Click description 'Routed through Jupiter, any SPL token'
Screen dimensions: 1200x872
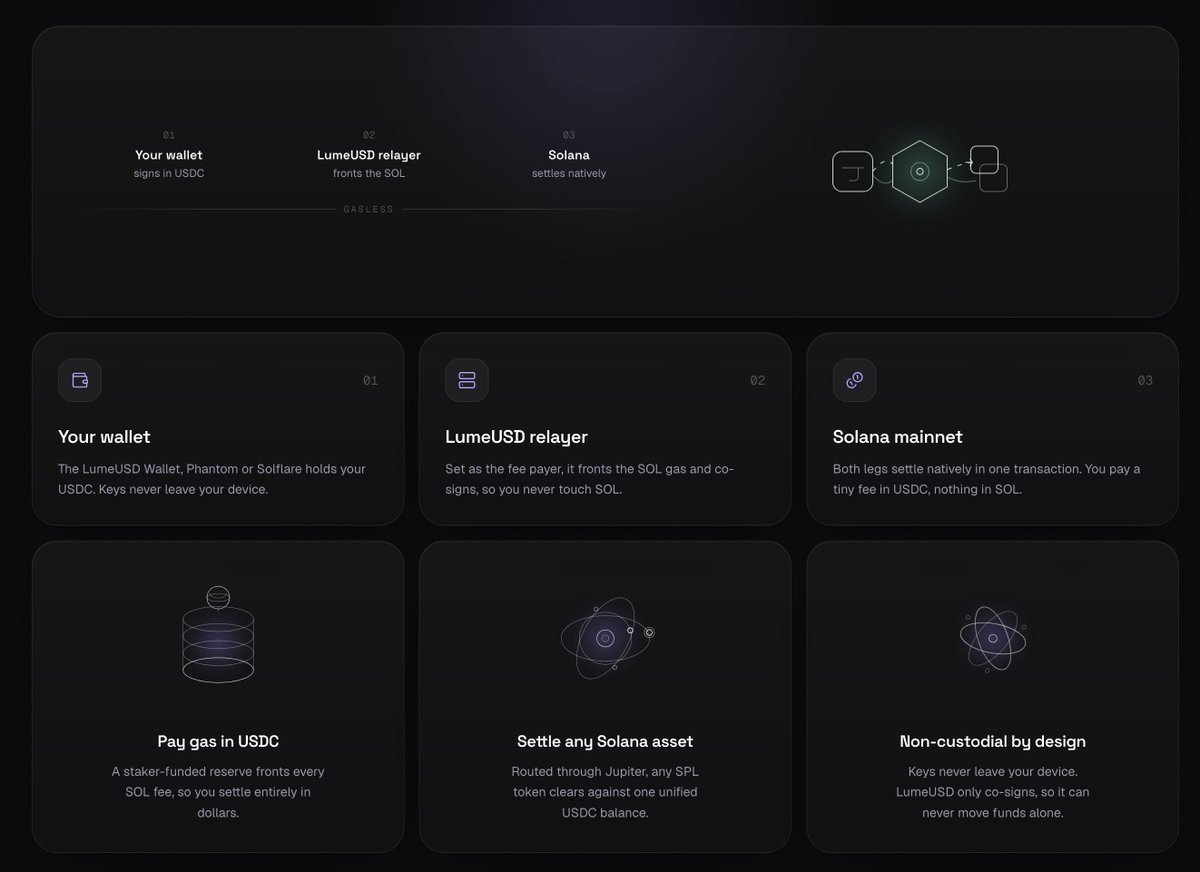(604, 792)
